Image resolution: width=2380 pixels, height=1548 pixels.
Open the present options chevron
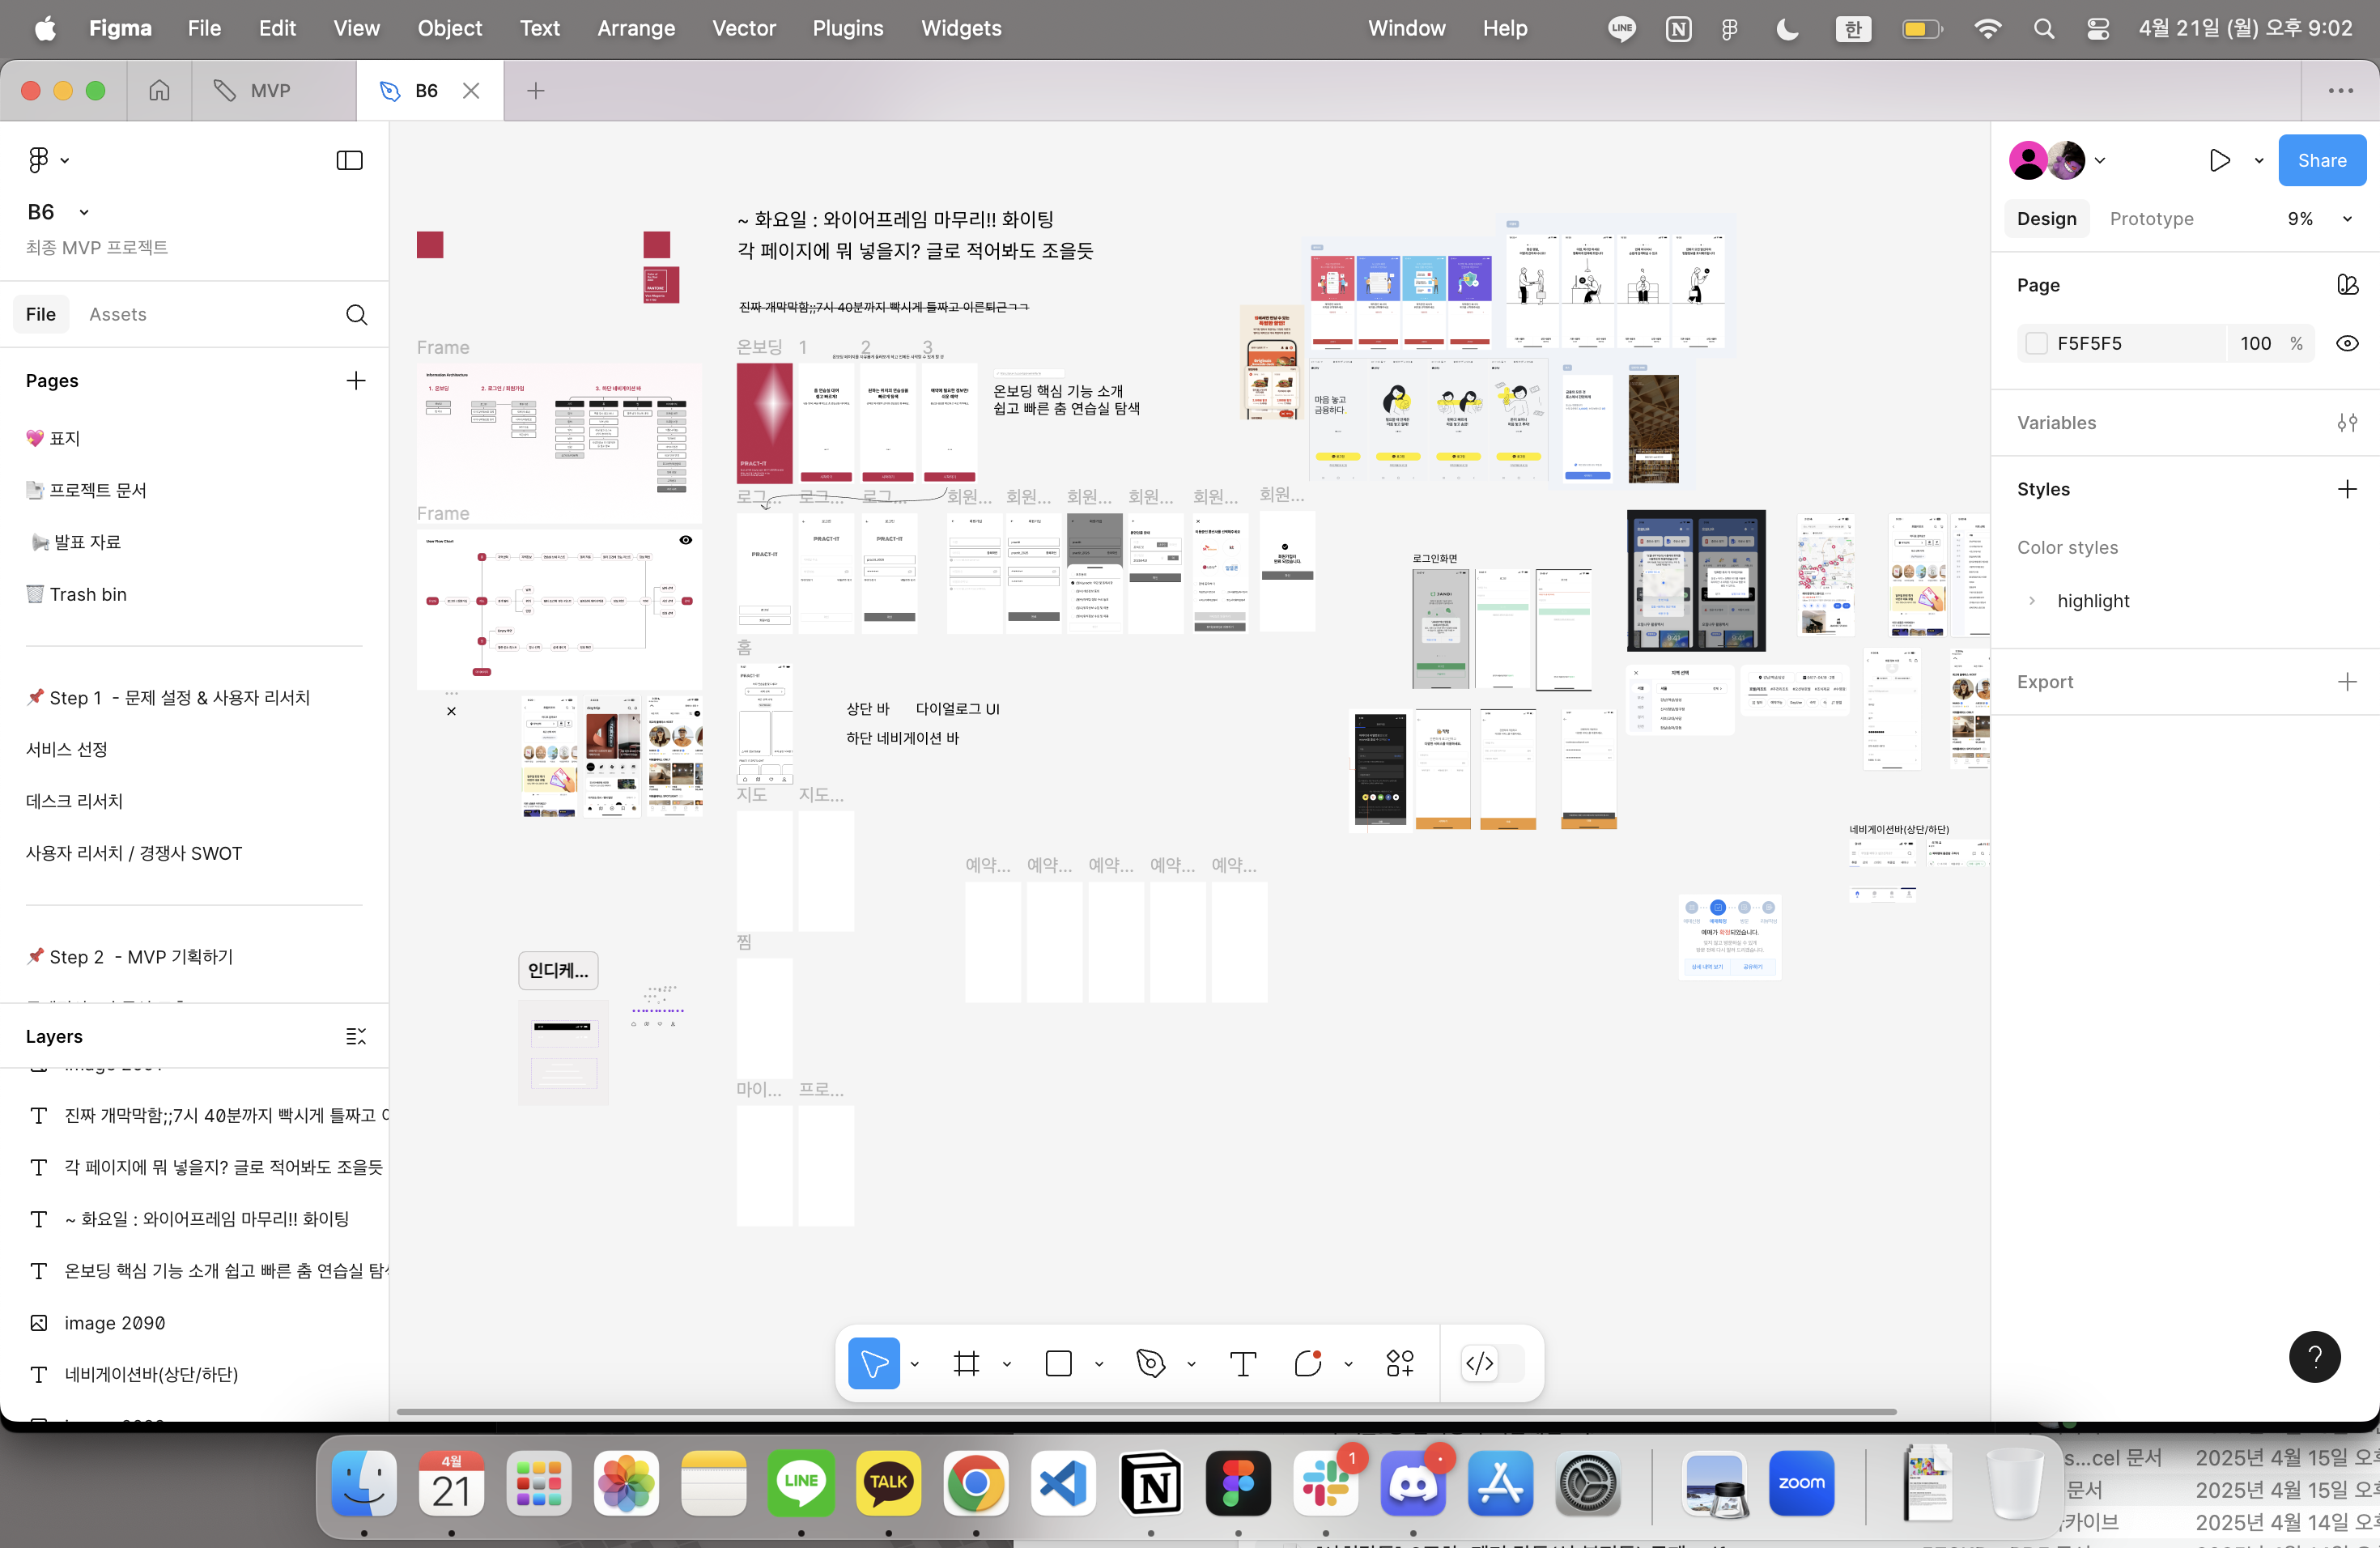pos(2258,161)
